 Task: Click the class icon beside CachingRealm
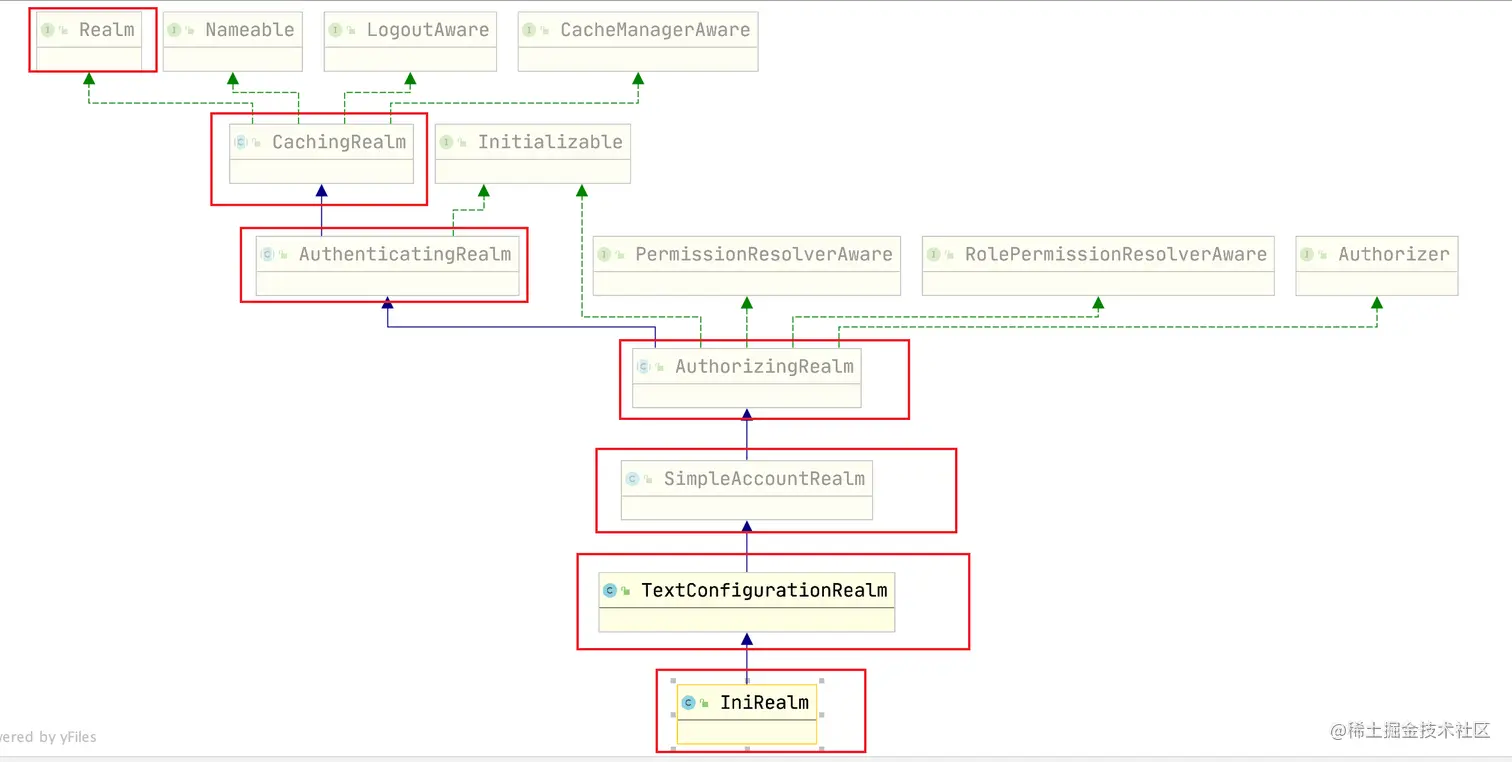(x=241, y=142)
